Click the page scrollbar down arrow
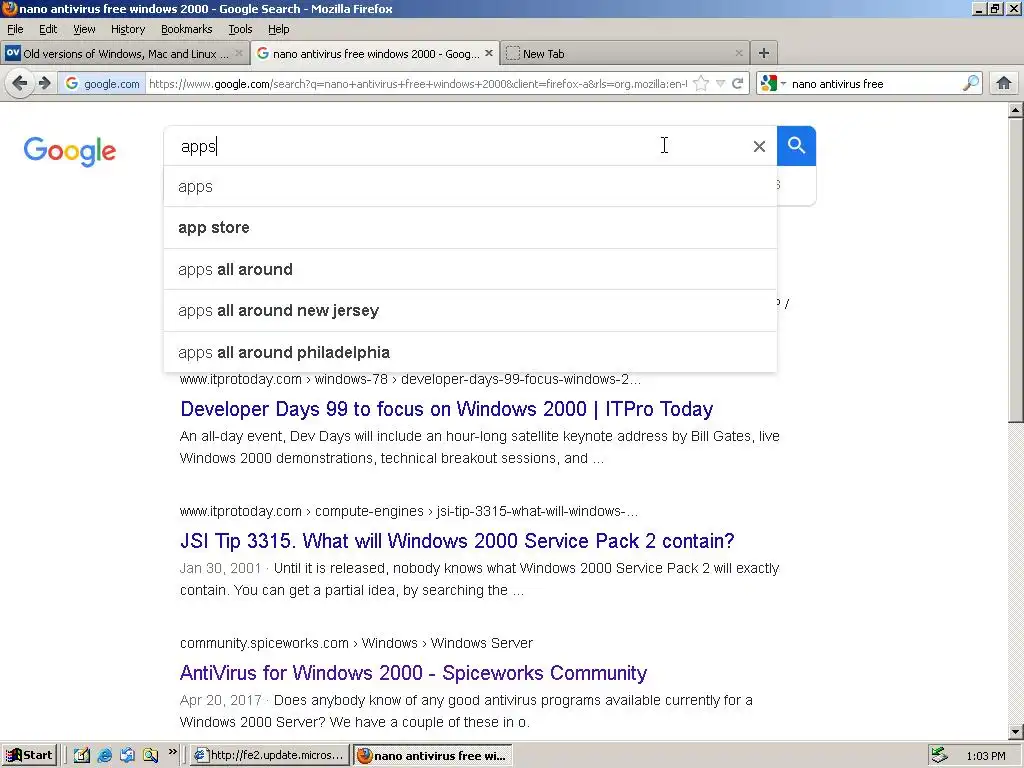The width and height of the screenshot is (1024, 768). (1016, 732)
